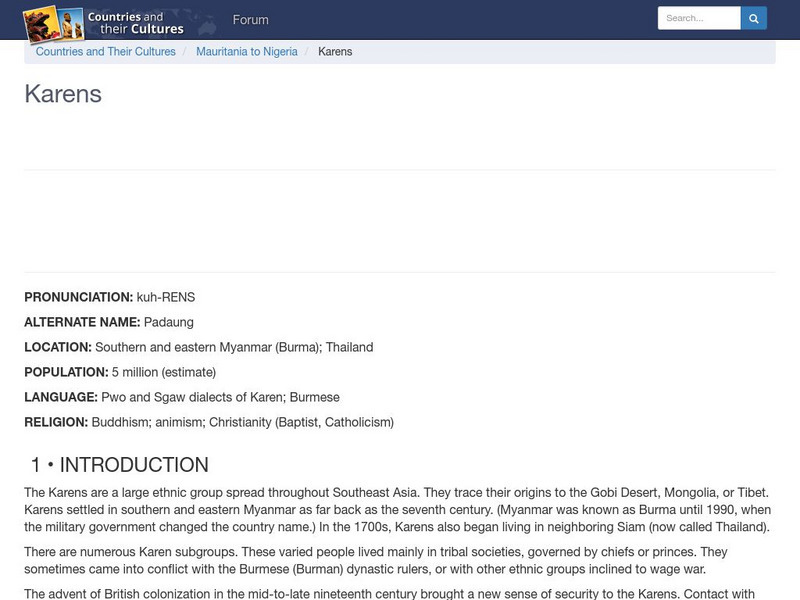This screenshot has width=800, height=600.
Task: Click the POPULATION: 5 million line
Action: click(x=120, y=372)
